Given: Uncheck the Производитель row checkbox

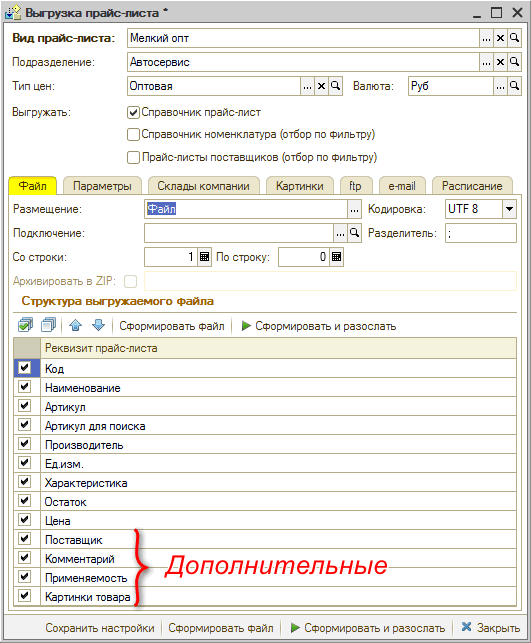Looking at the screenshot, I should [x=25, y=444].
